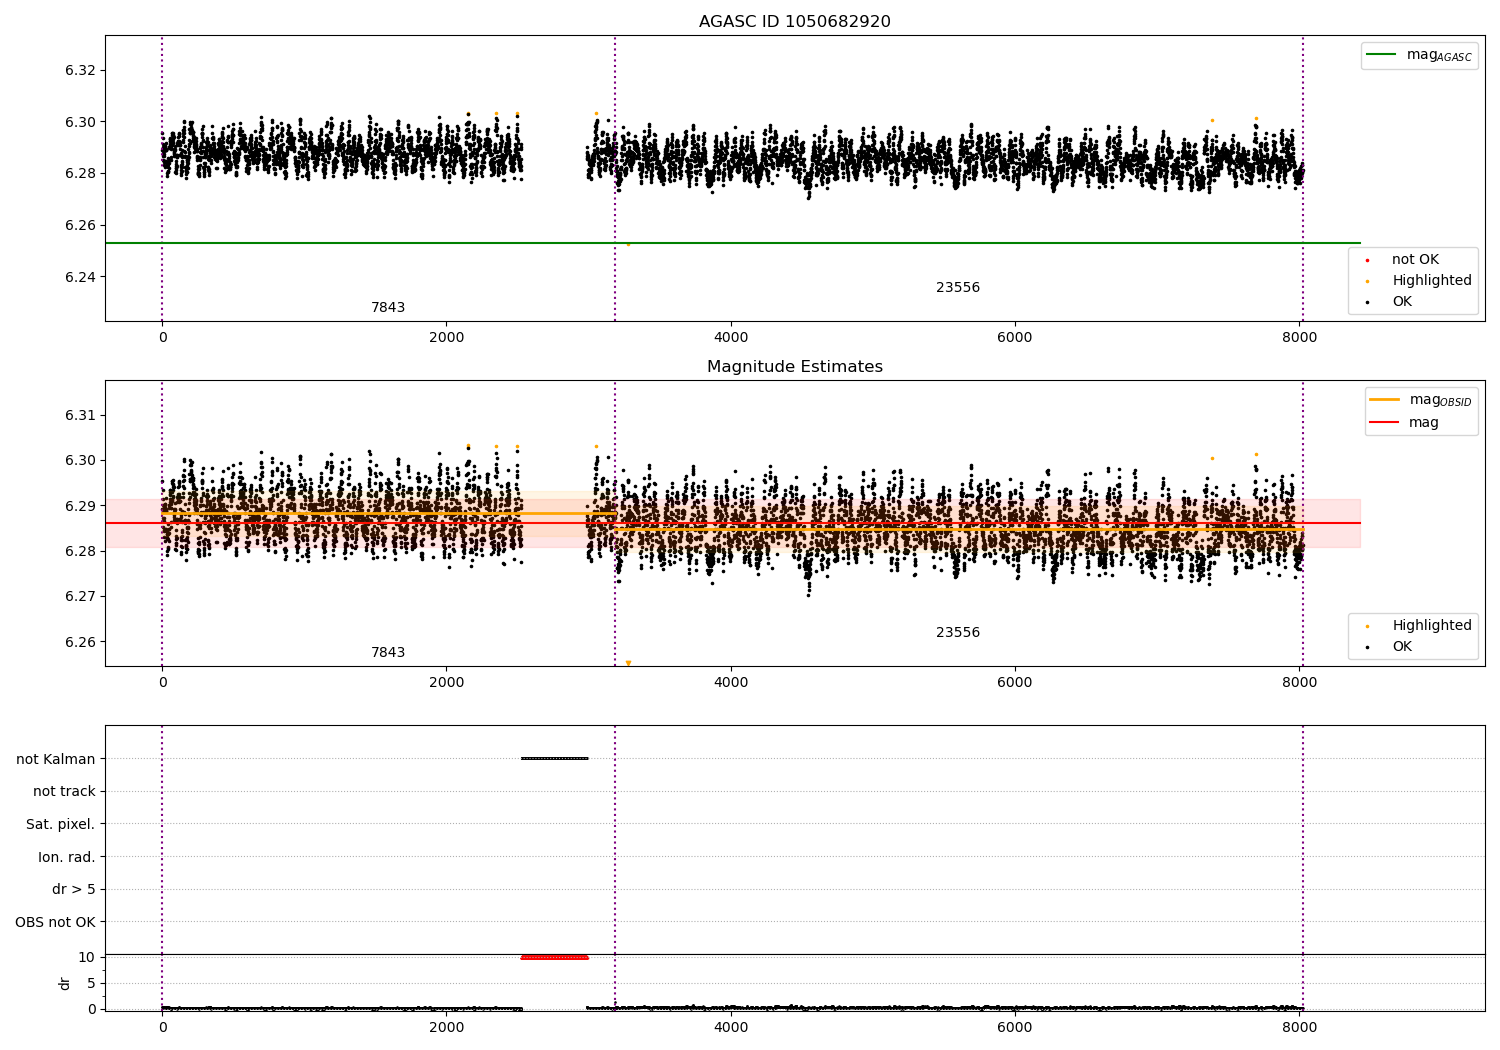Click obsid label '7843' in the top plot

[388, 307]
